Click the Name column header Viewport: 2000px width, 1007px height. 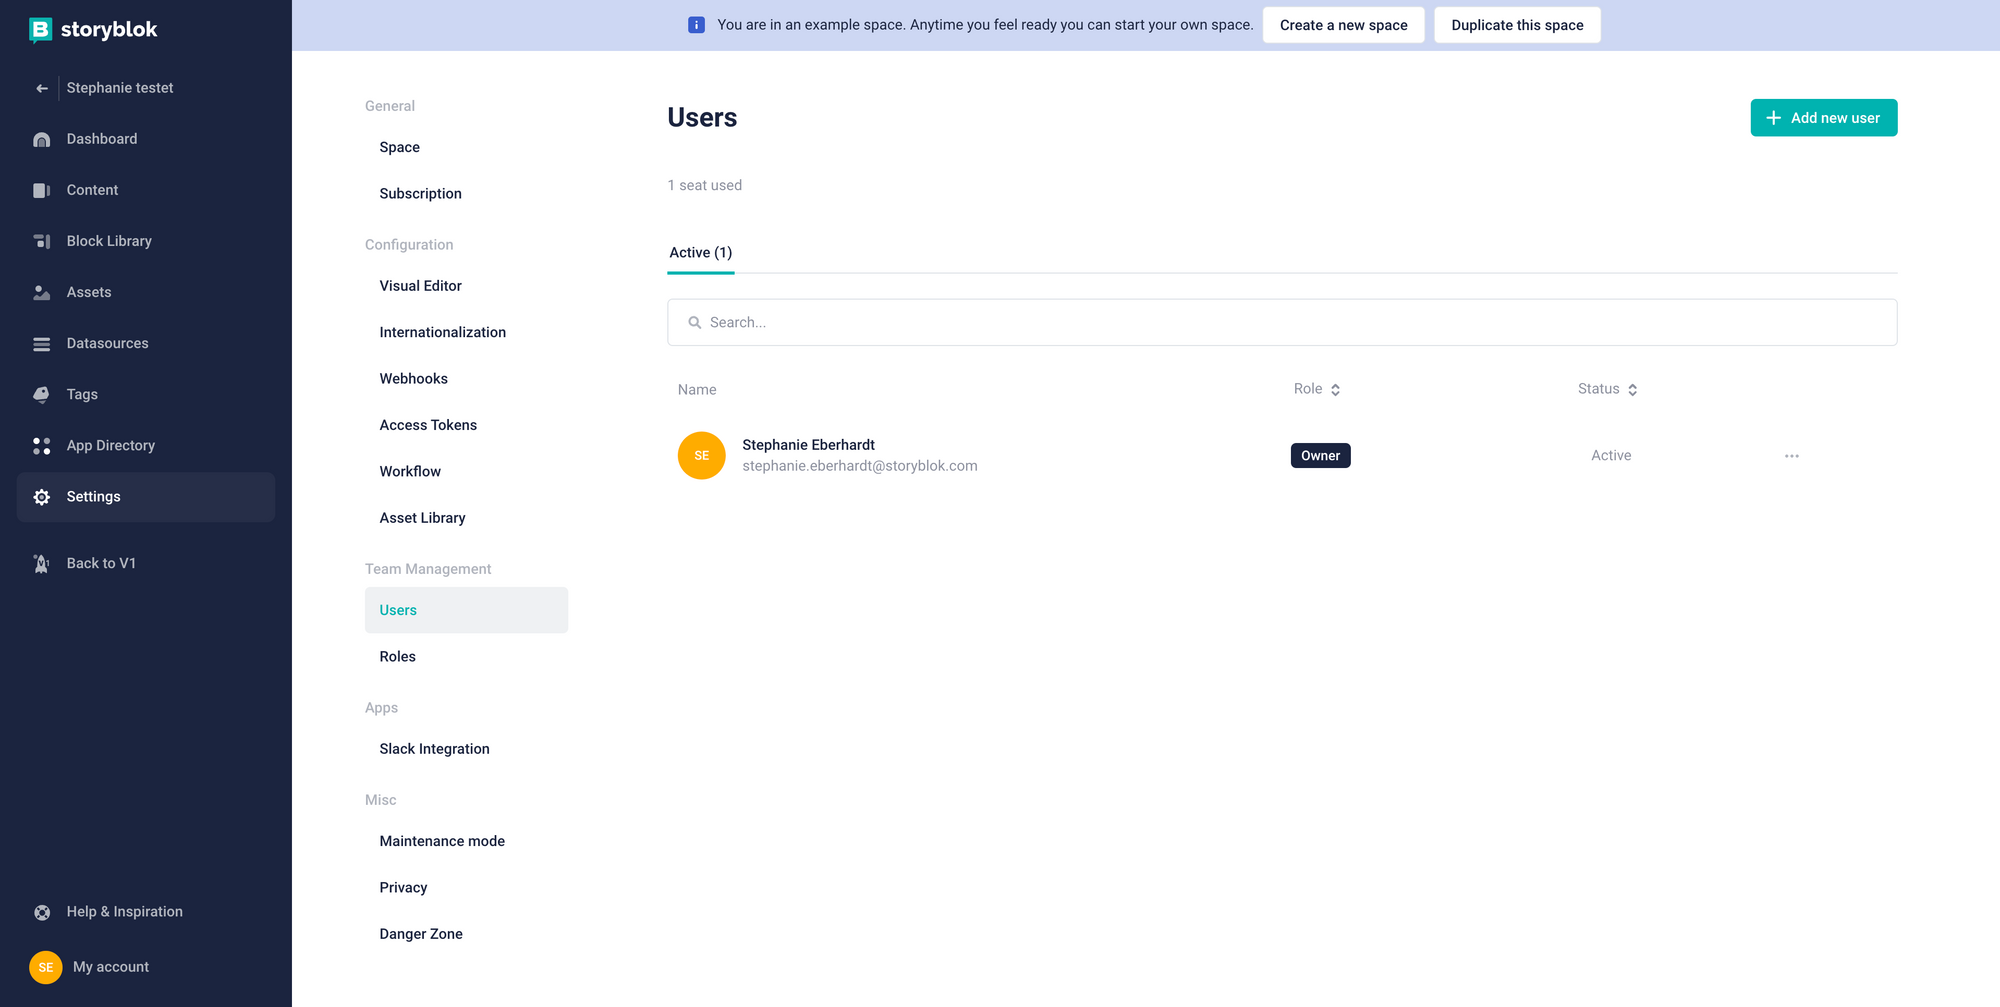697,390
